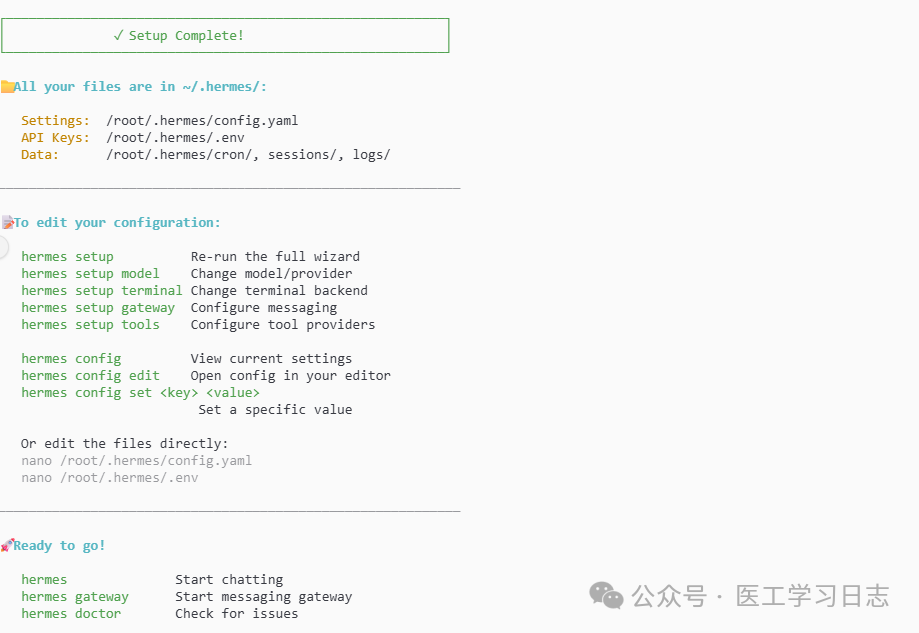Click the heading 'All your files are in ~/.hermes/:'
The height and width of the screenshot is (633, 919).
pyautogui.click(x=140, y=87)
